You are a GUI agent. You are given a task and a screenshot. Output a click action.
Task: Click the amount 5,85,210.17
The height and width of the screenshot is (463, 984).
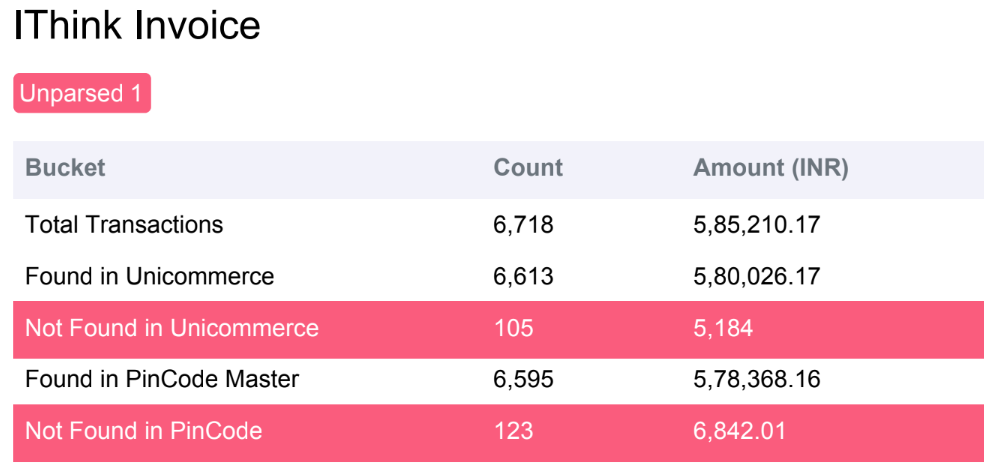[x=757, y=225]
